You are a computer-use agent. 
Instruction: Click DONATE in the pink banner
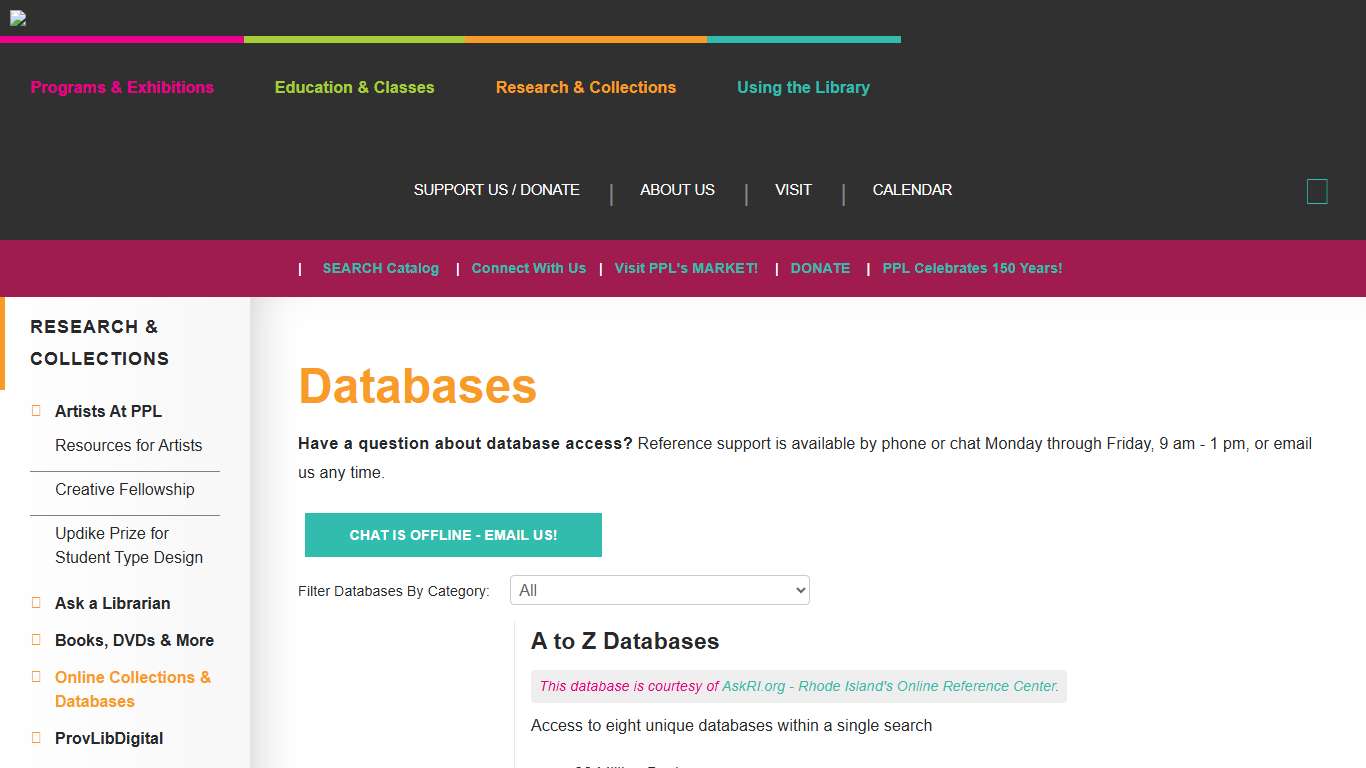point(820,268)
